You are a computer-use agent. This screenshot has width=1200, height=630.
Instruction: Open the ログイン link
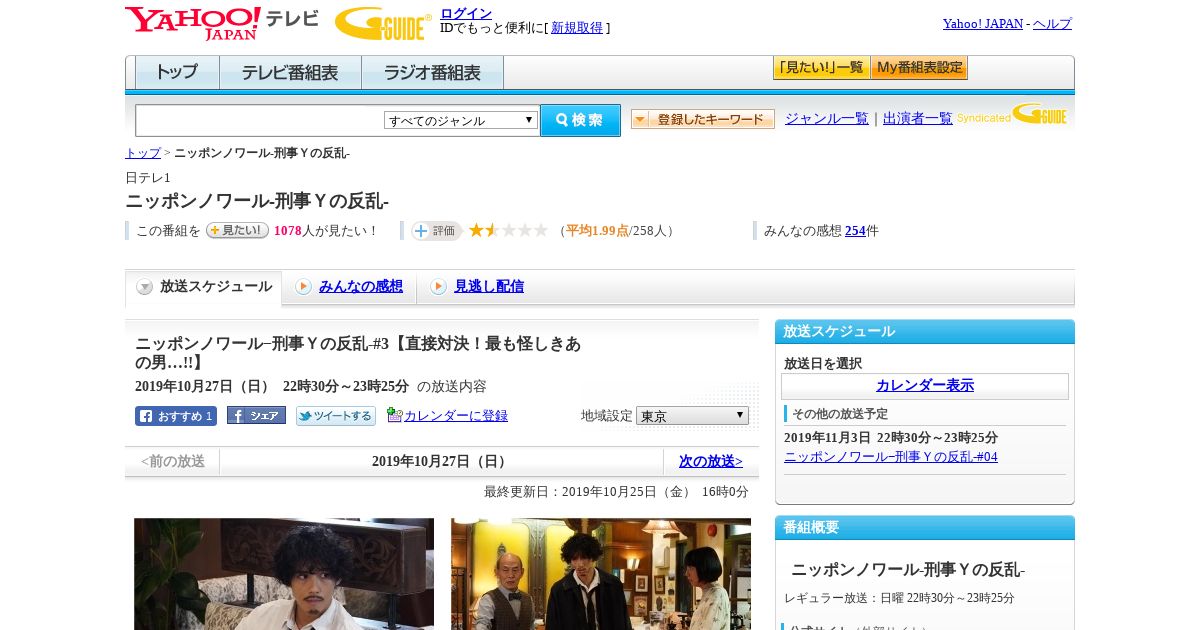pyautogui.click(x=466, y=13)
